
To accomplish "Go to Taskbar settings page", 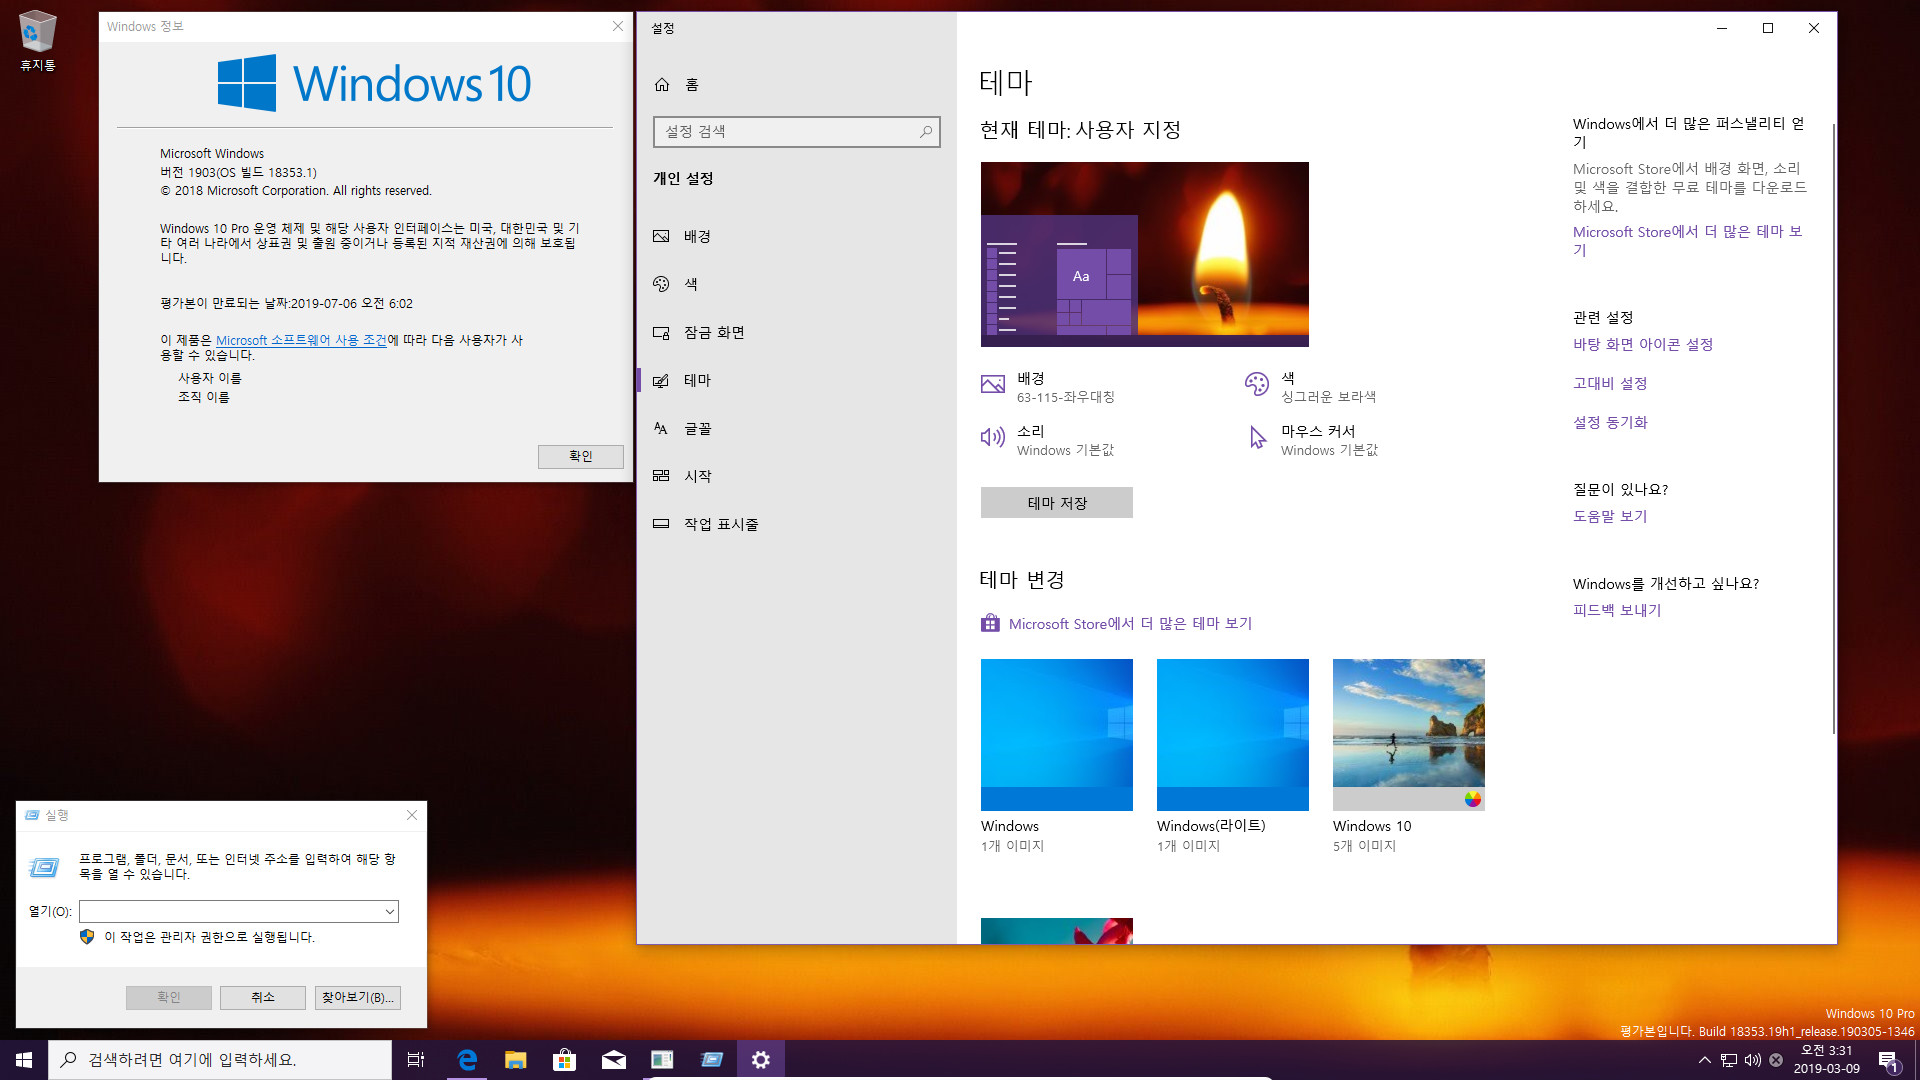I will (x=796, y=524).
